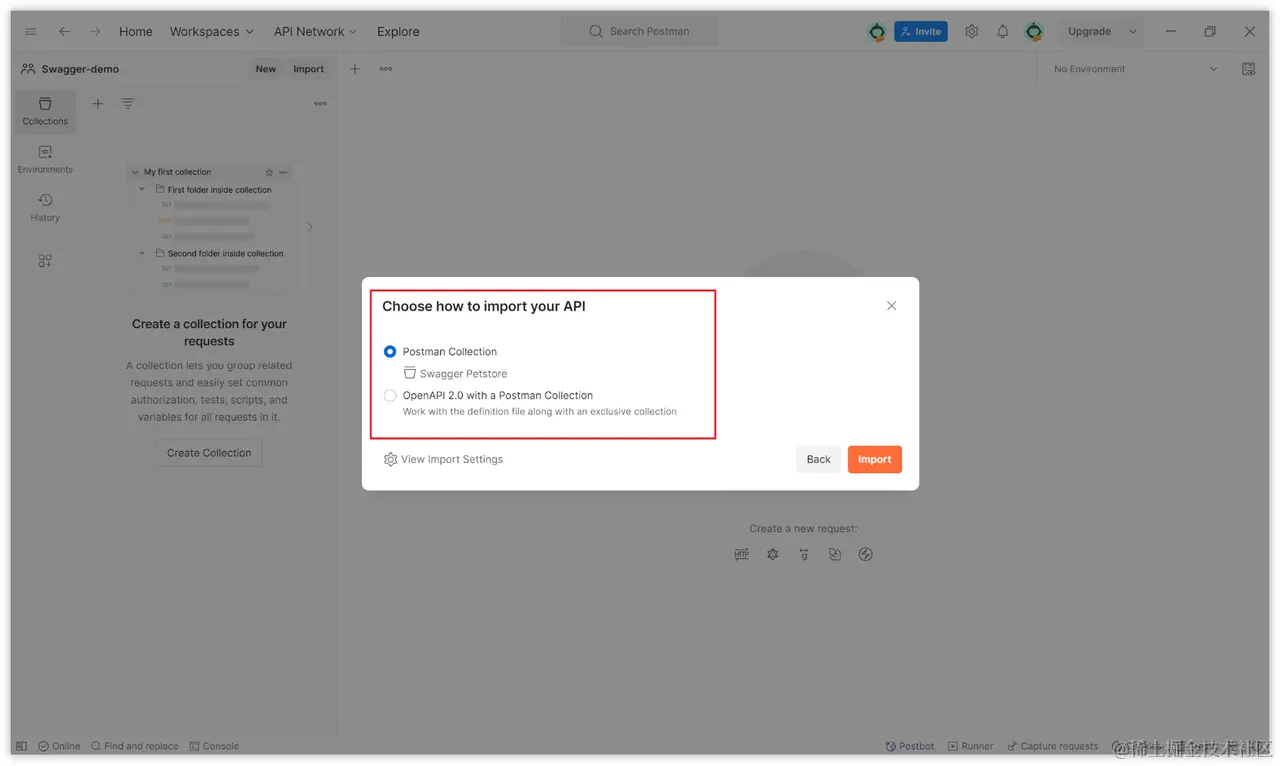
Task: Open the Explore page
Action: (x=398, y=32)
